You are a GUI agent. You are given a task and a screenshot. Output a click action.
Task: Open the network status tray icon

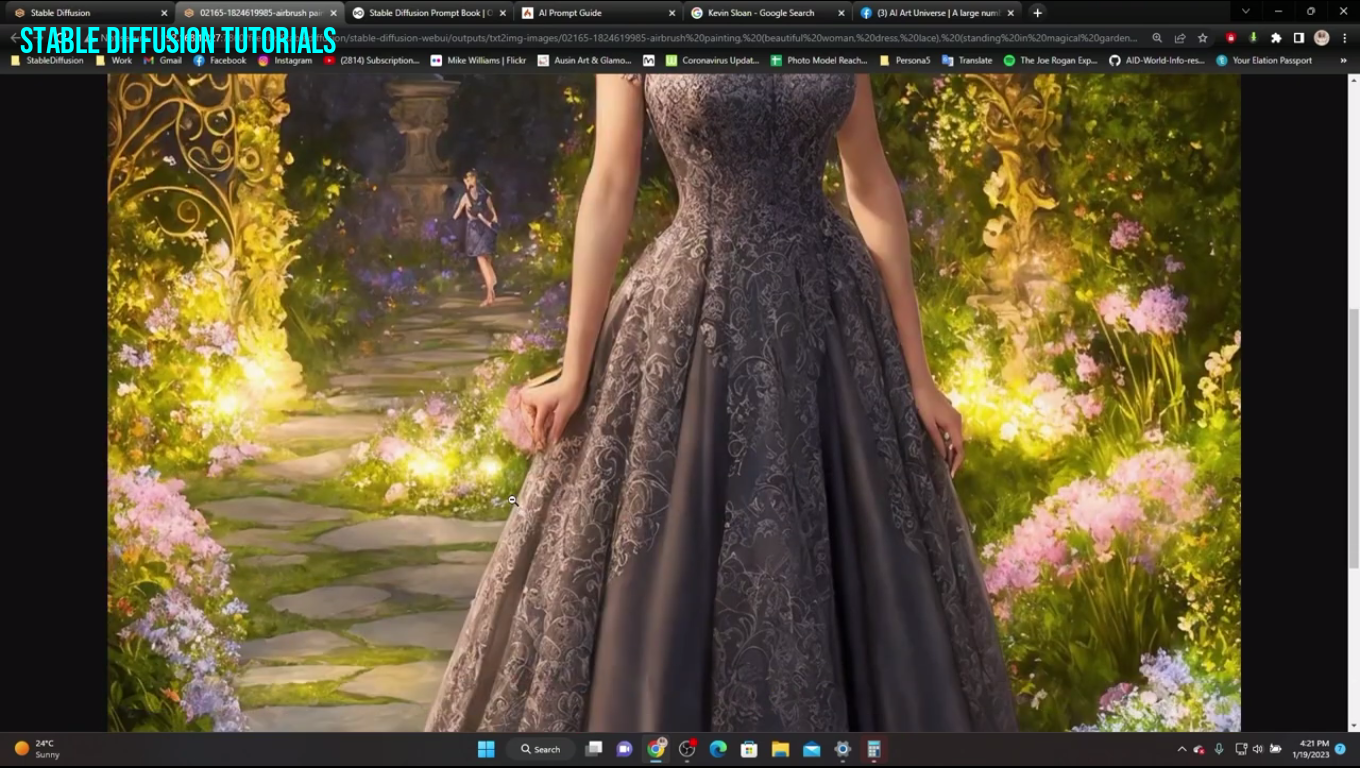click(1241, 749)
